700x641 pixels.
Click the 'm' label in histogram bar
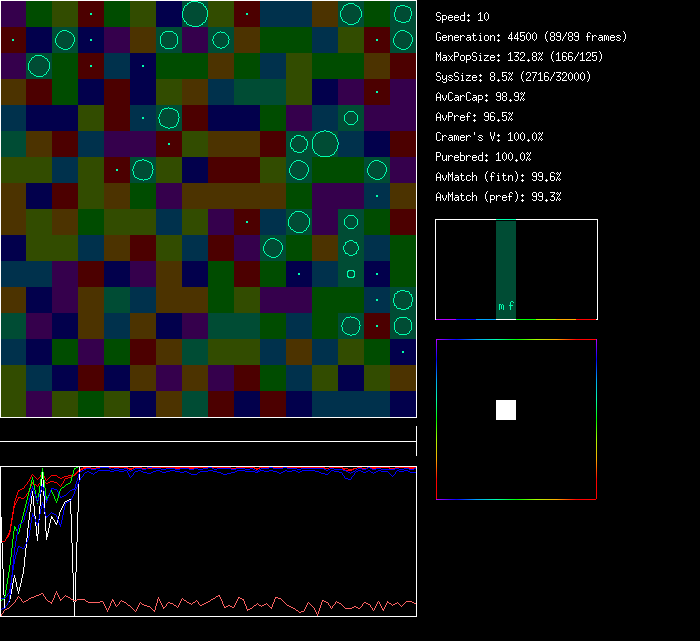click(501, 307)
